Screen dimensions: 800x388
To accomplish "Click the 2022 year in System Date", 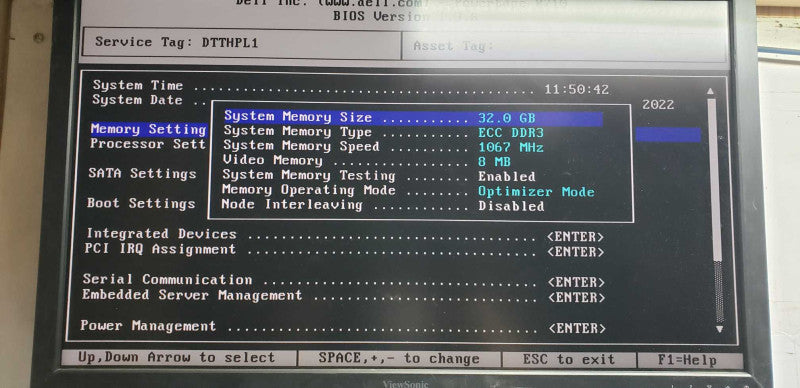I will 658,105.
